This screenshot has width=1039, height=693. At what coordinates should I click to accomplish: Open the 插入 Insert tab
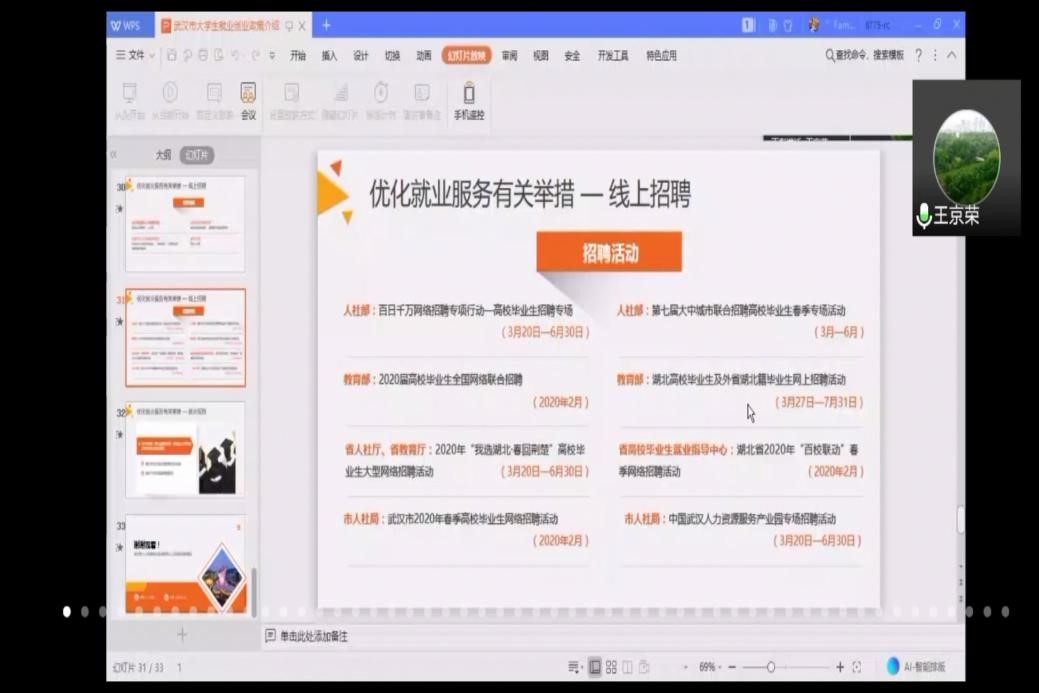point(329,56)
